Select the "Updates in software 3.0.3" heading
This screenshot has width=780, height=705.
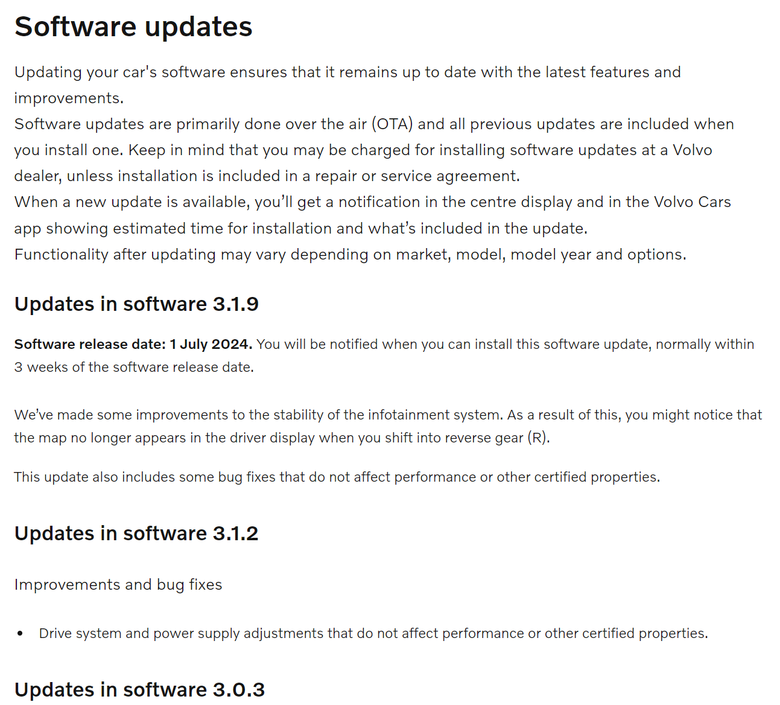click(139, 690)
